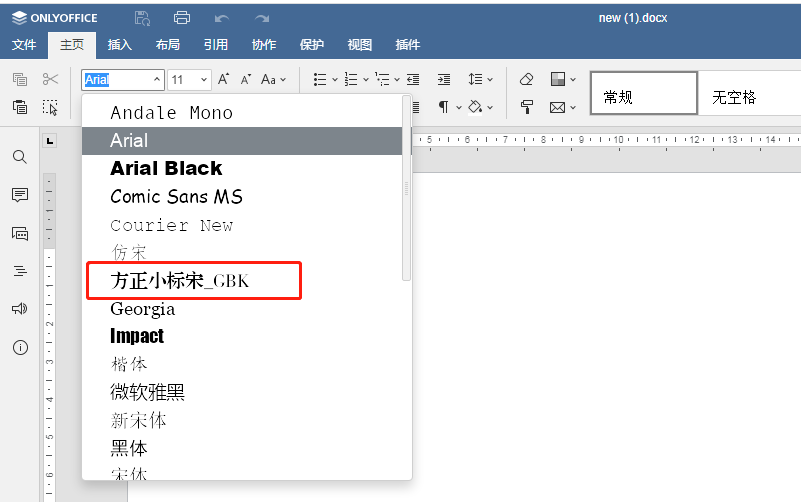Click the feedback megaphone icon
Screen dimensions: 801x502
point(20,308)
